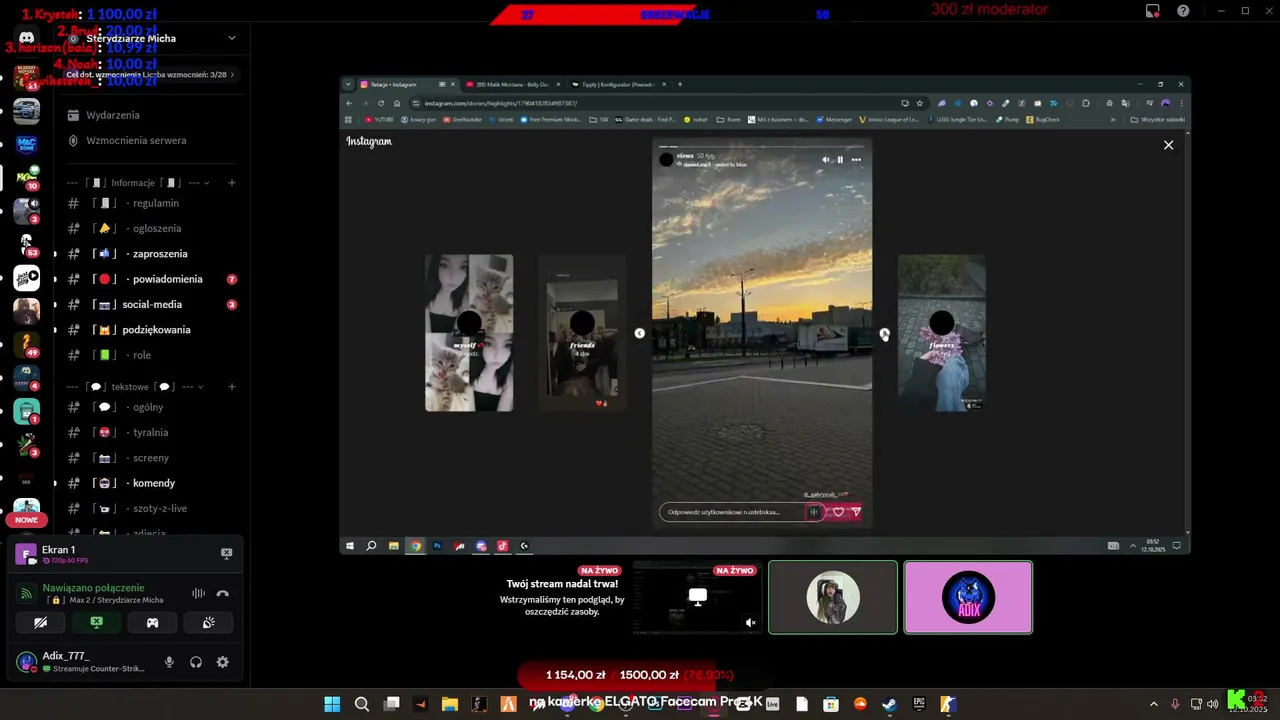The width and height of the screenshot is (1280, 720).
Task: Select the flowers highlight thumbnail
Action: pos(941,332)
